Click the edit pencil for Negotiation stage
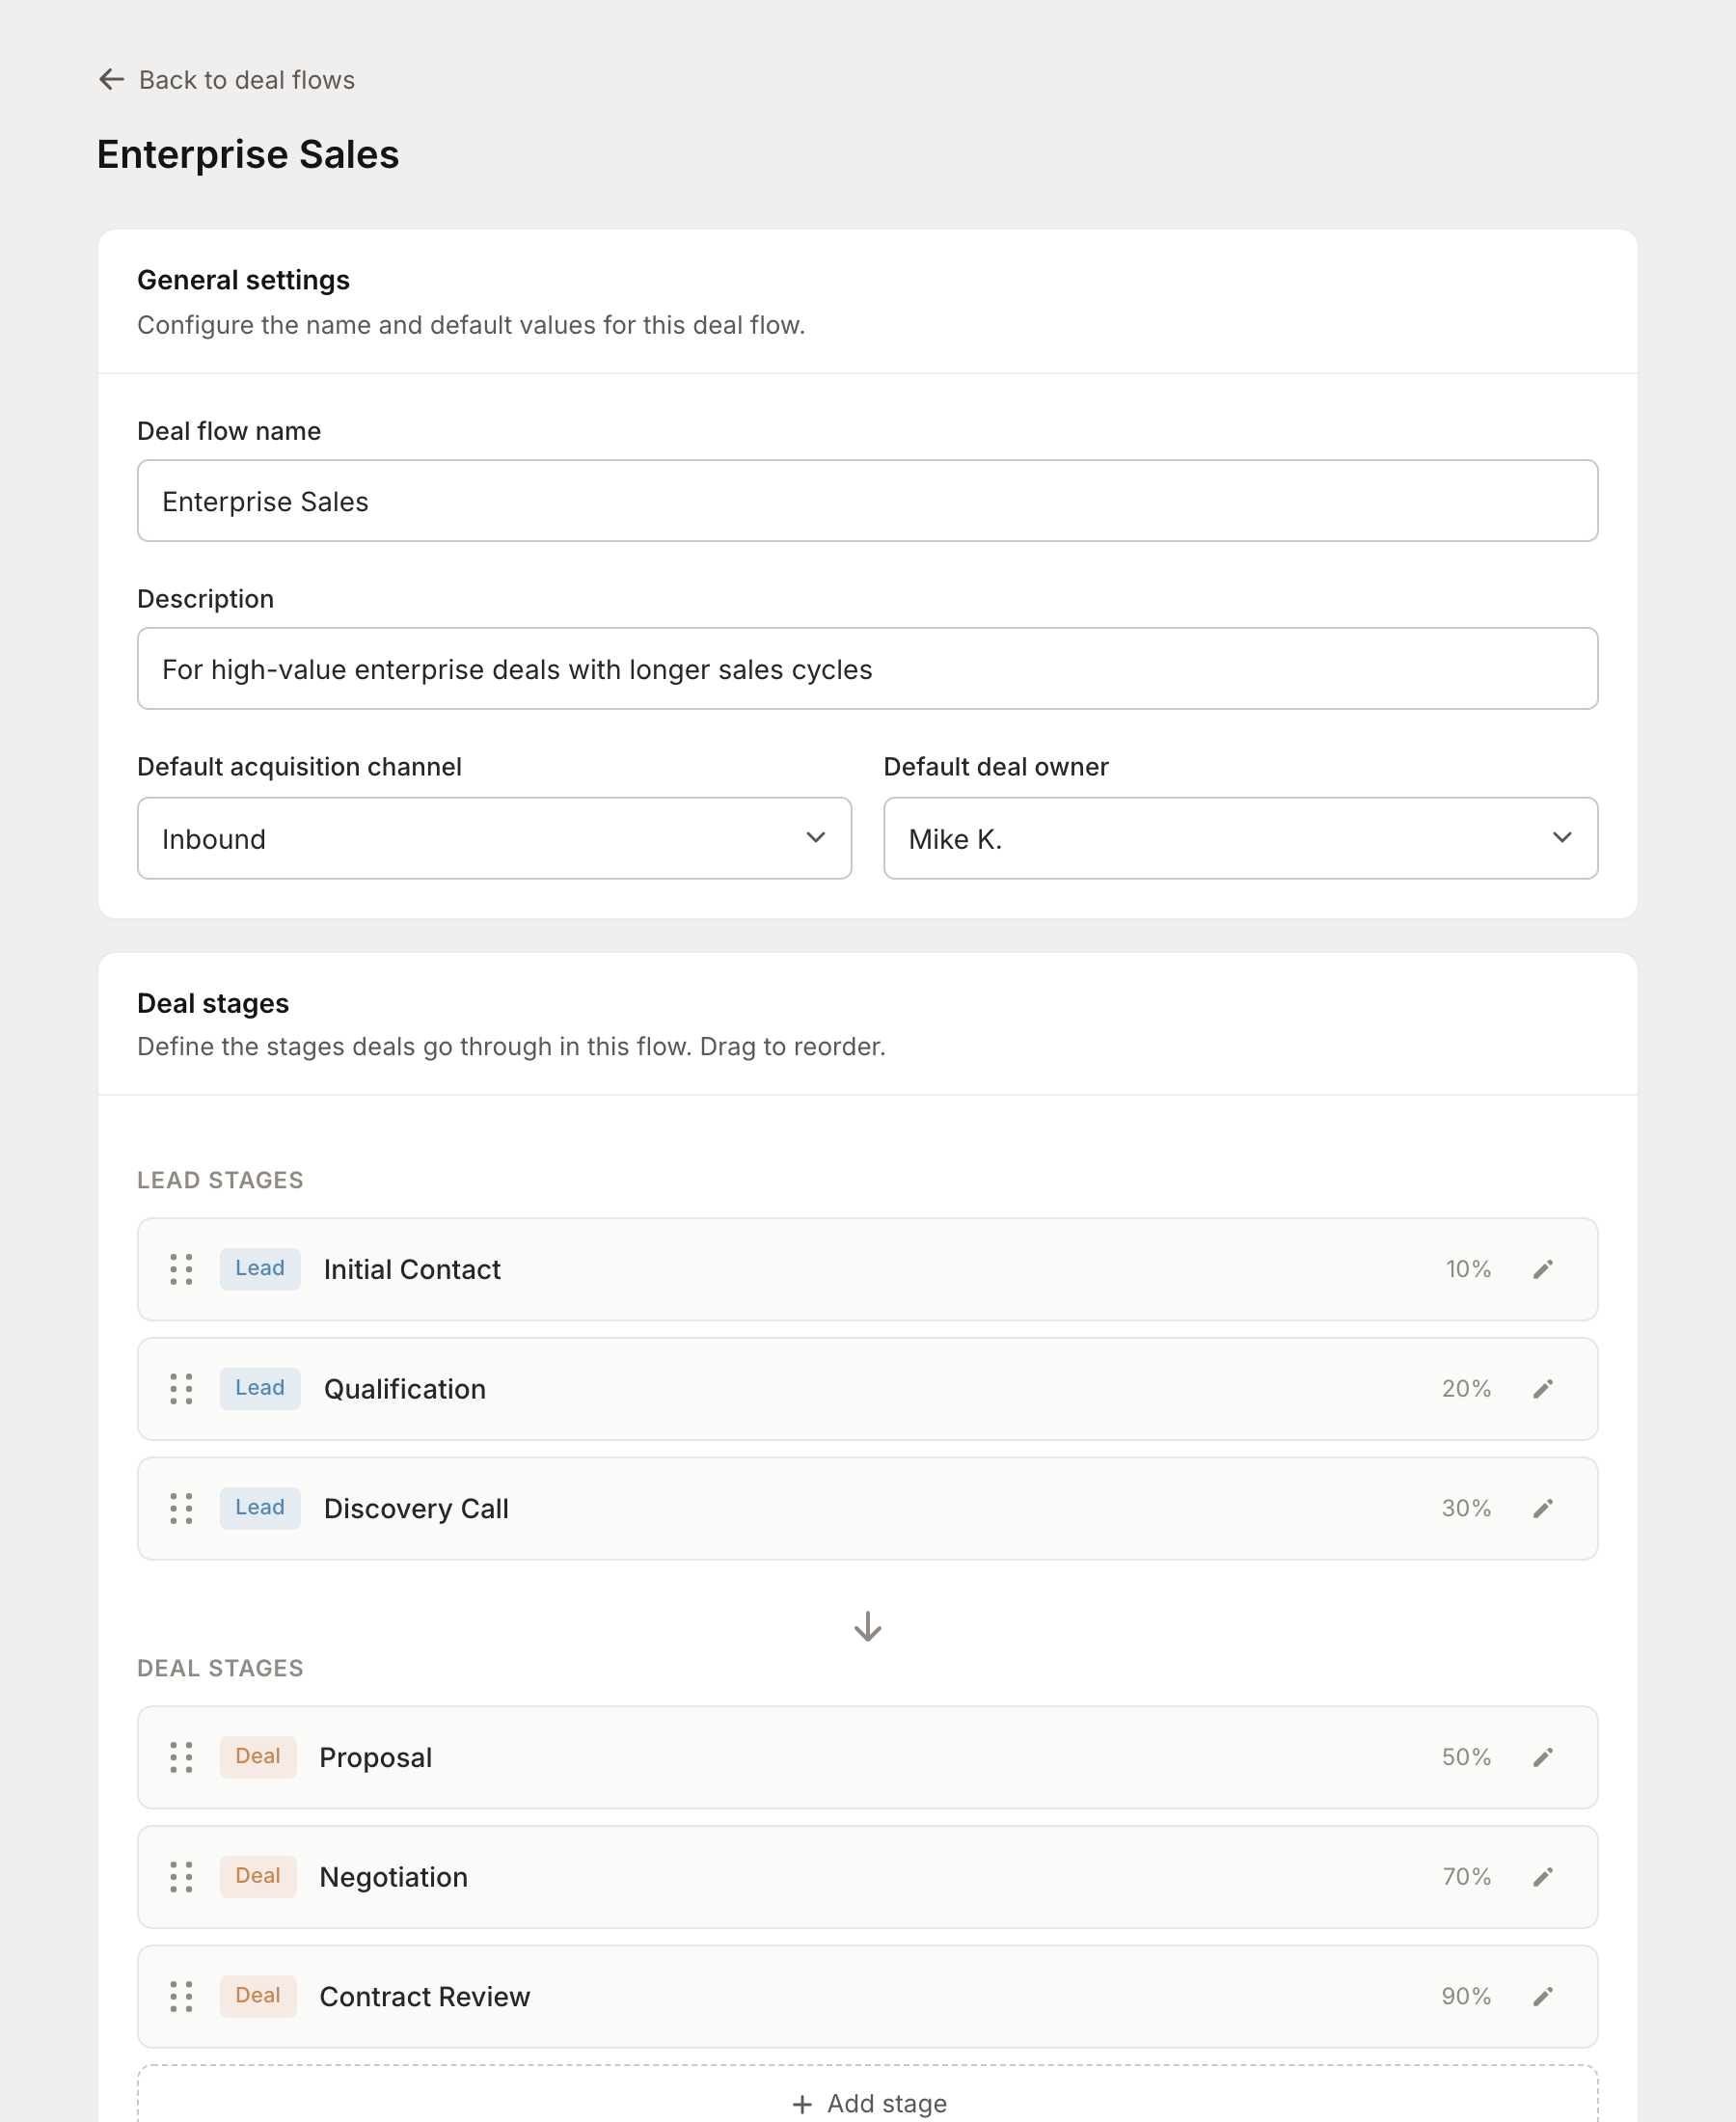This screenshot has width=1736, height=2122. (1543, 1877)
